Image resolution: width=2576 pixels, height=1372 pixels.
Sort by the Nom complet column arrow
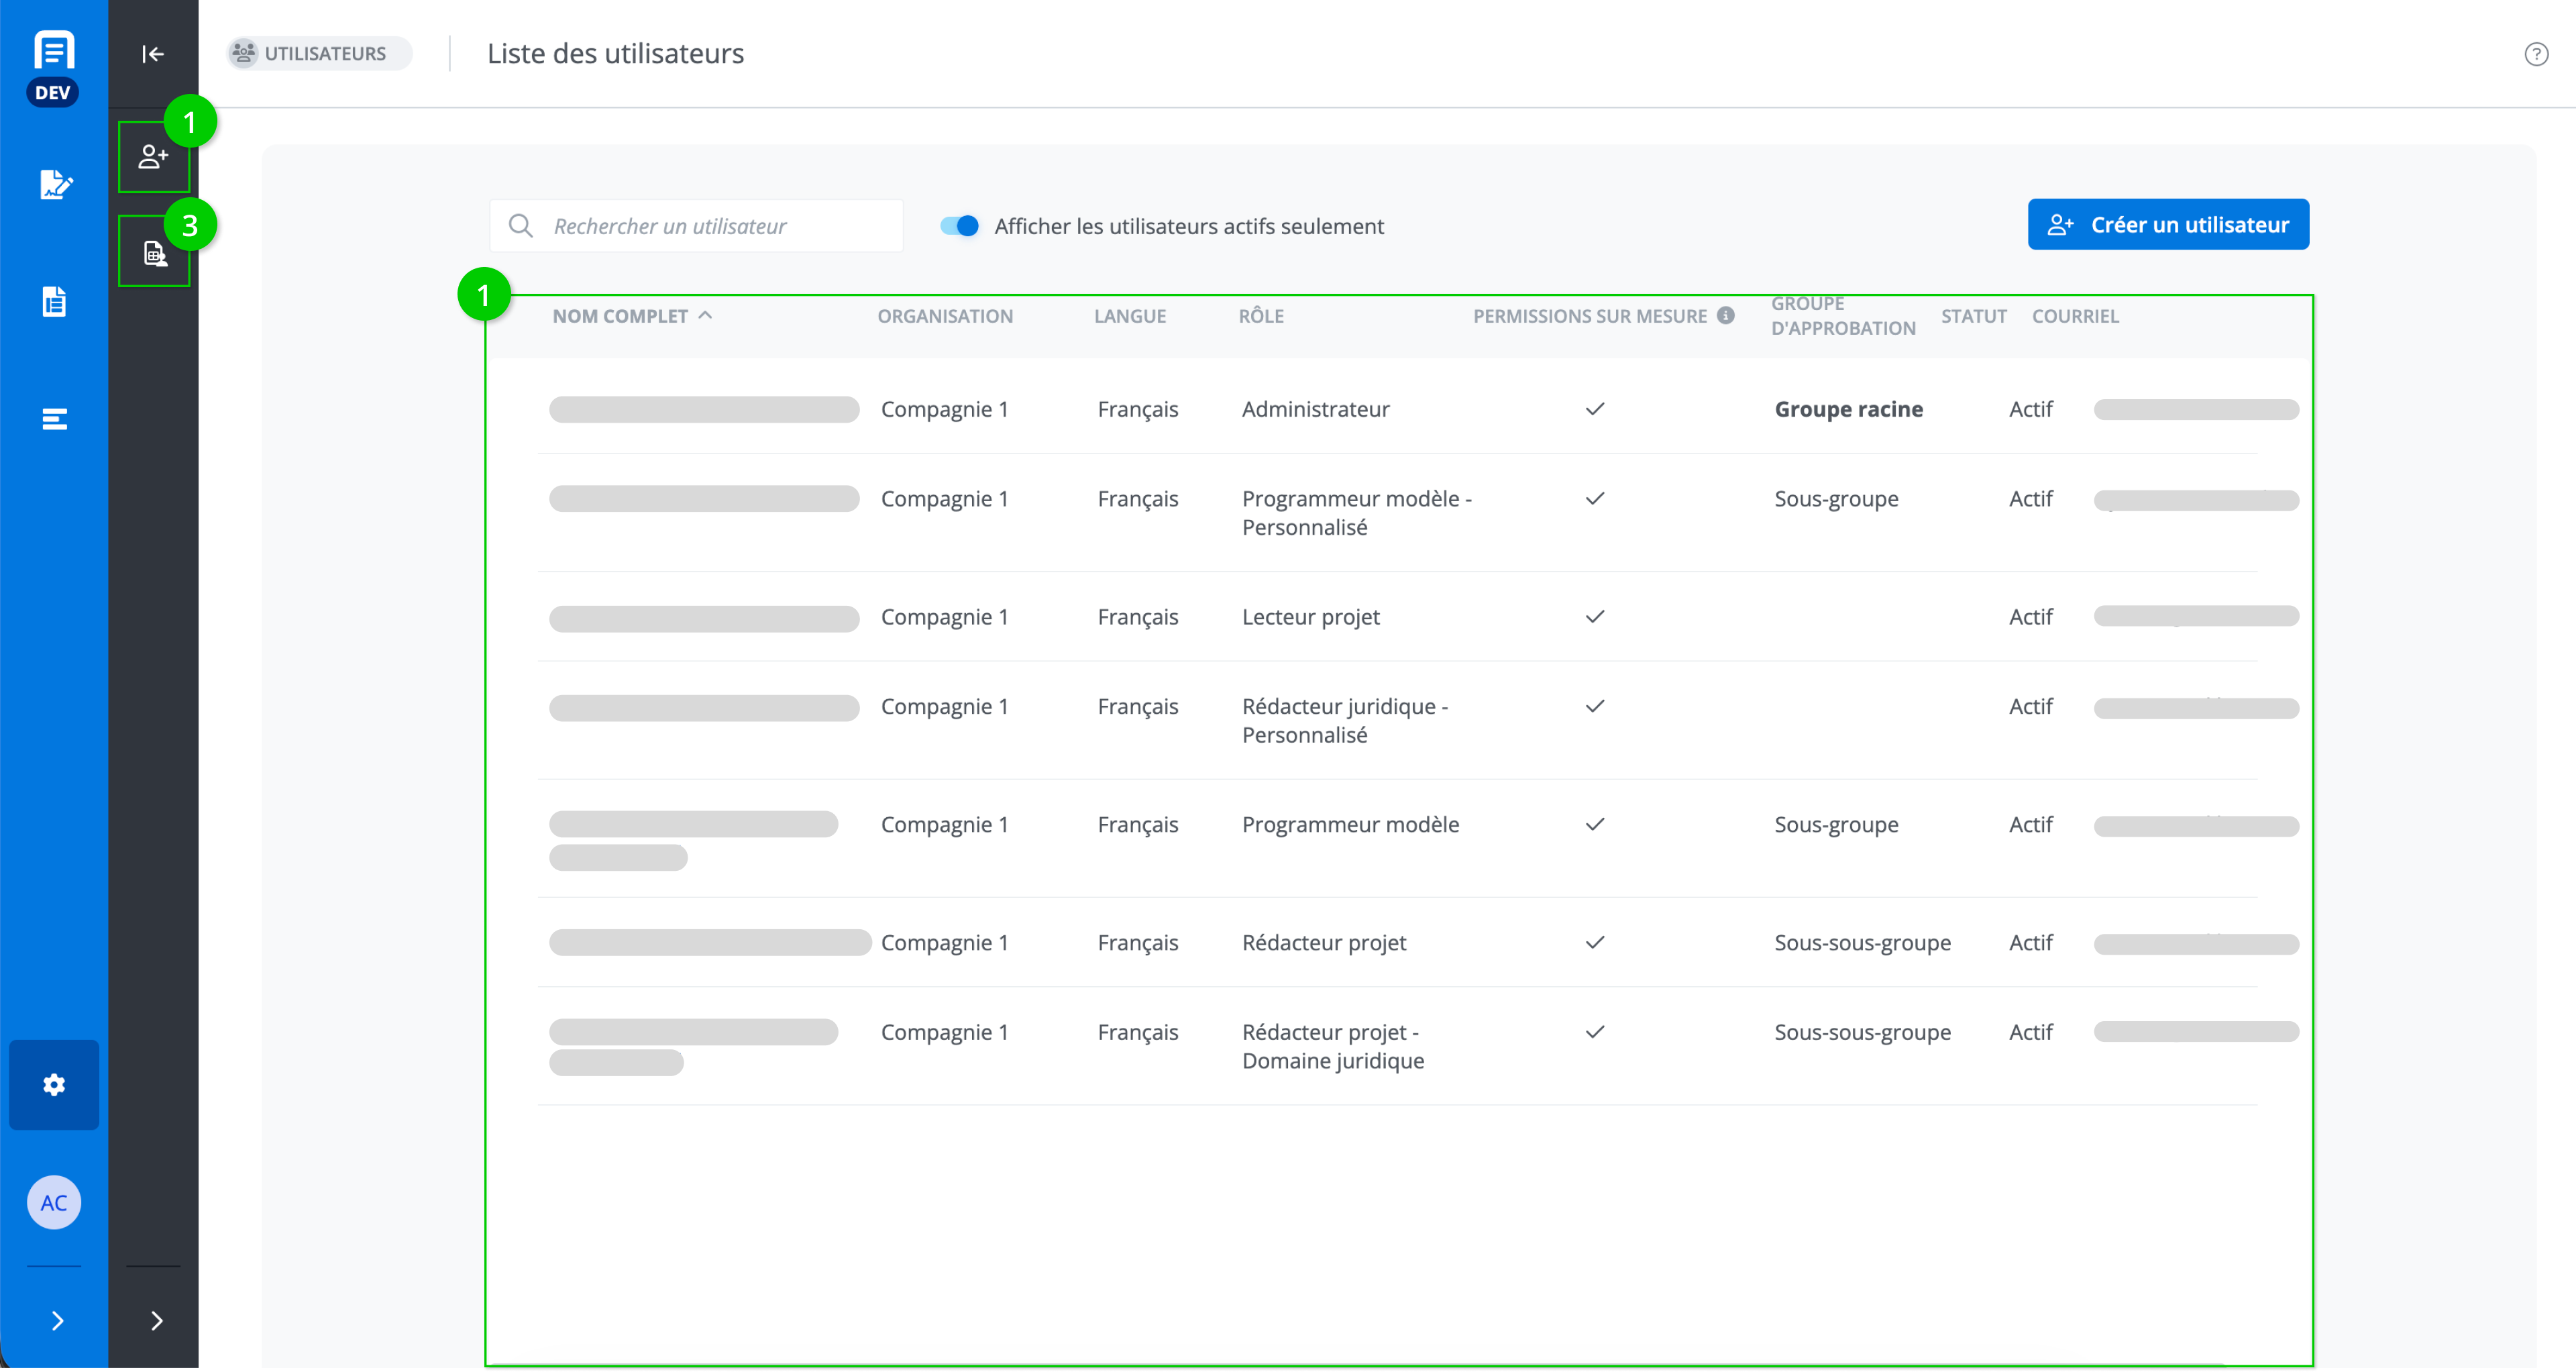click(x=706, y=315)
